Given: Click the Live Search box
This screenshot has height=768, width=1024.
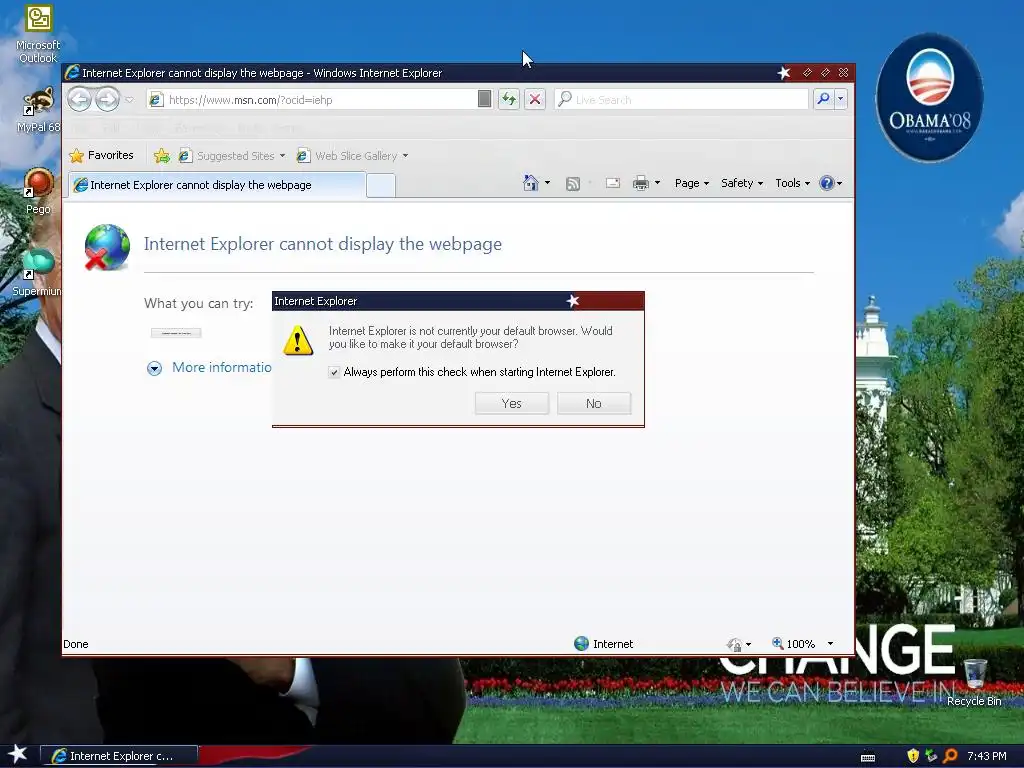Looking at the screenshot, I should (681, 99).
